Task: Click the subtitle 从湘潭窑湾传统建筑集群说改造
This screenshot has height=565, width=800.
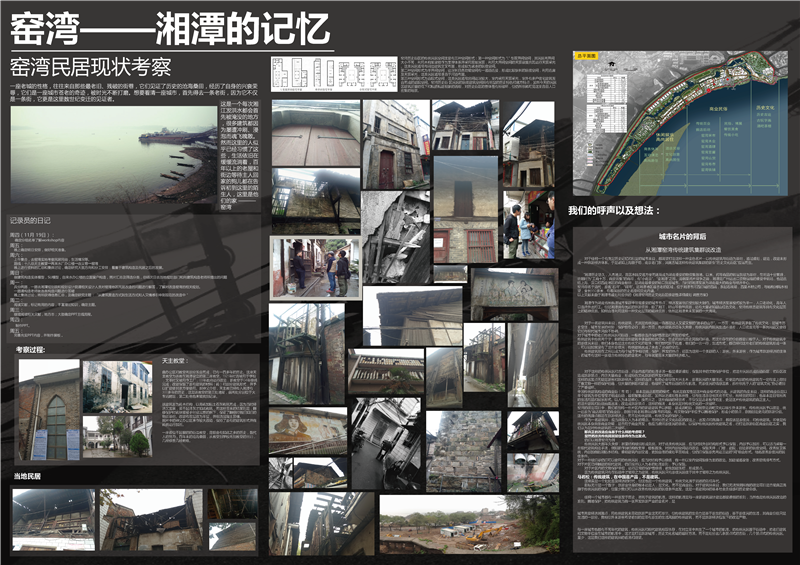Action: [683, 250]
